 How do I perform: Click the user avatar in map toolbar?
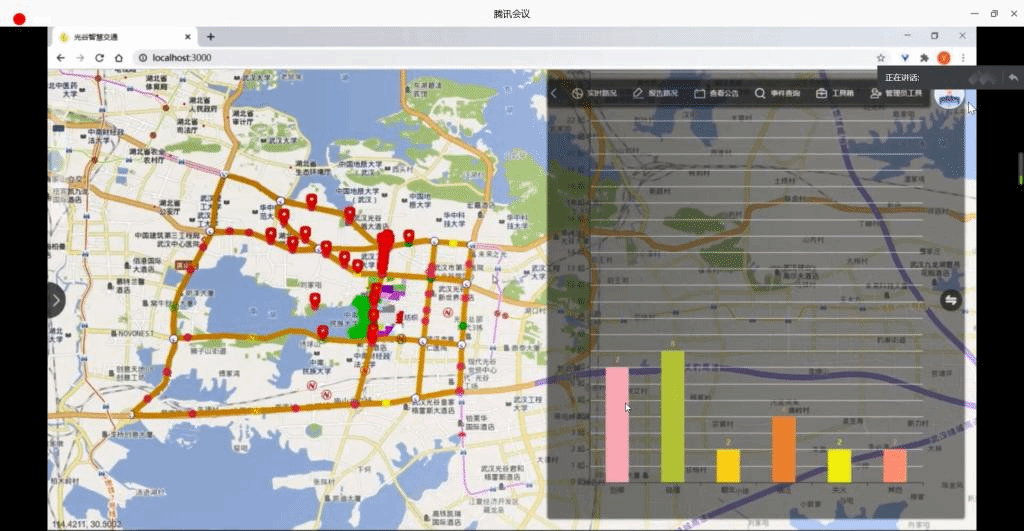pyautogui.click(x=948, y=96)
